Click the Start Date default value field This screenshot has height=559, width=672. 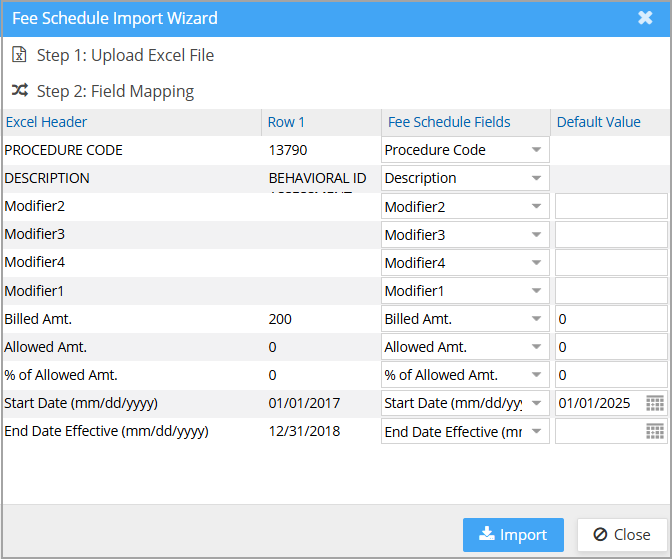pyautogui.click(x=598, y=403)
